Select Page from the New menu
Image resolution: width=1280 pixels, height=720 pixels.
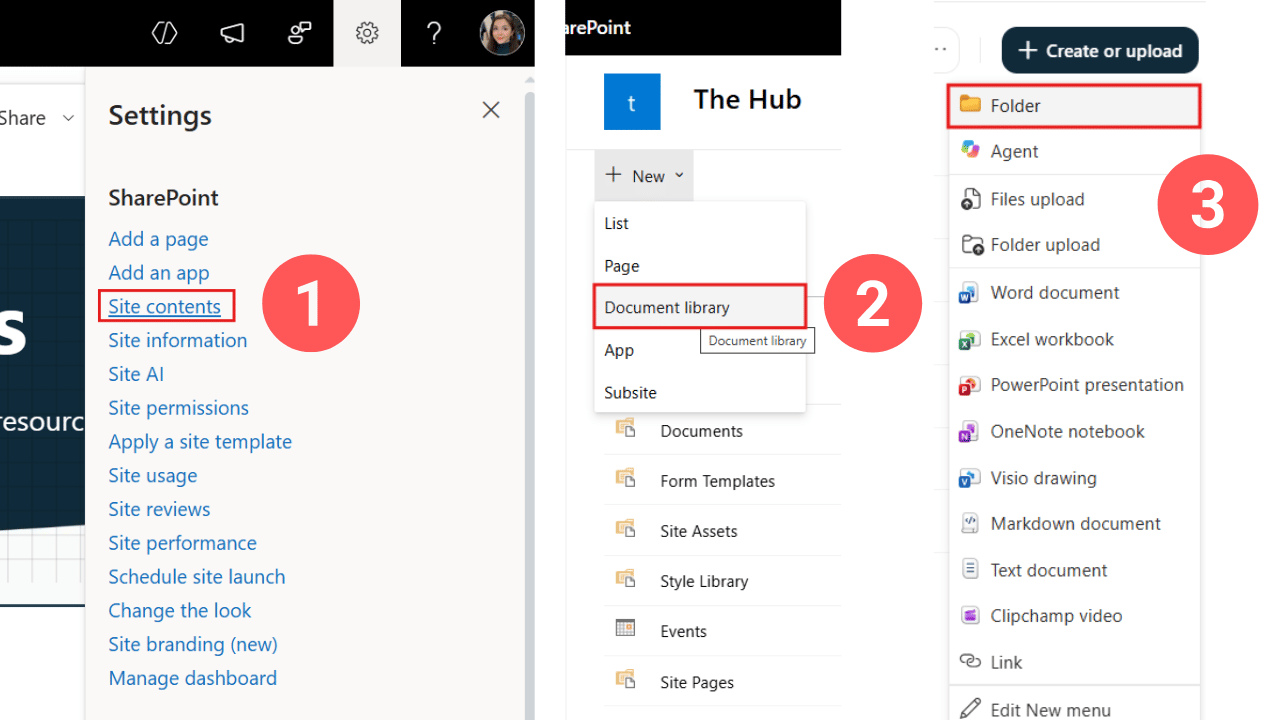(700, 266)
